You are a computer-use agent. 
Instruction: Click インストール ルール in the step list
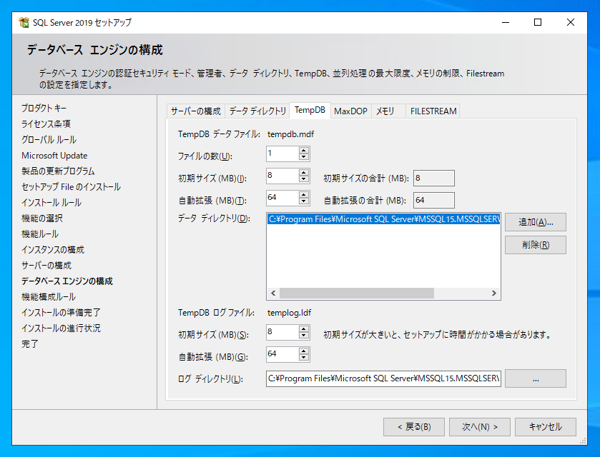[x=51, y=202]
